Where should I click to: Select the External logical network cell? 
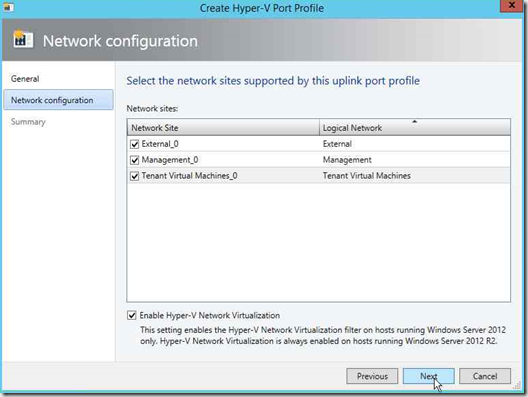pos(337,144)
